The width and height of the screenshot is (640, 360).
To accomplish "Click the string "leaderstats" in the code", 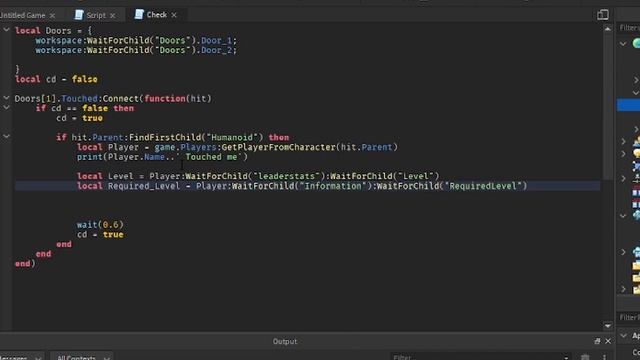I will 287,176.
